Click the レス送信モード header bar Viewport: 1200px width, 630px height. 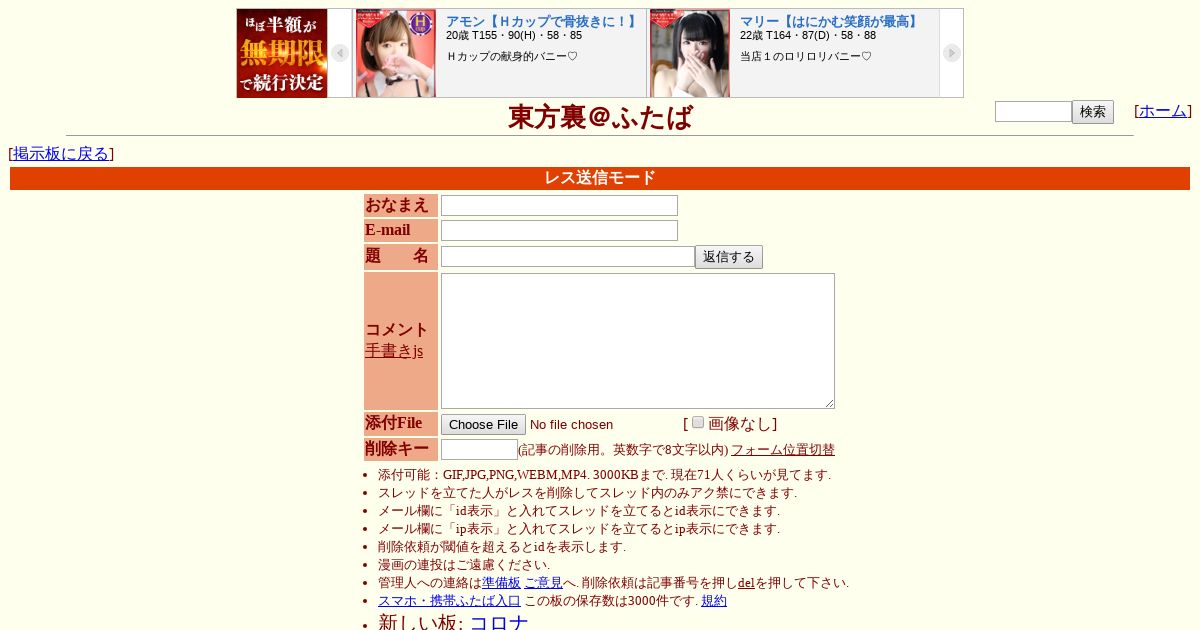click(600, 178)
